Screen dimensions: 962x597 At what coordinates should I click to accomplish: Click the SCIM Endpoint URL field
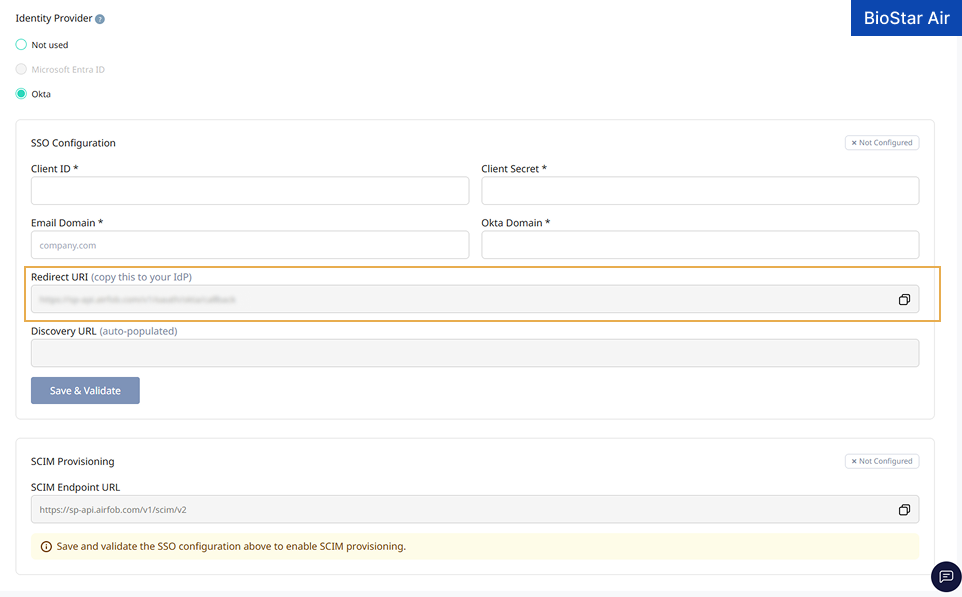pos(475,509)
